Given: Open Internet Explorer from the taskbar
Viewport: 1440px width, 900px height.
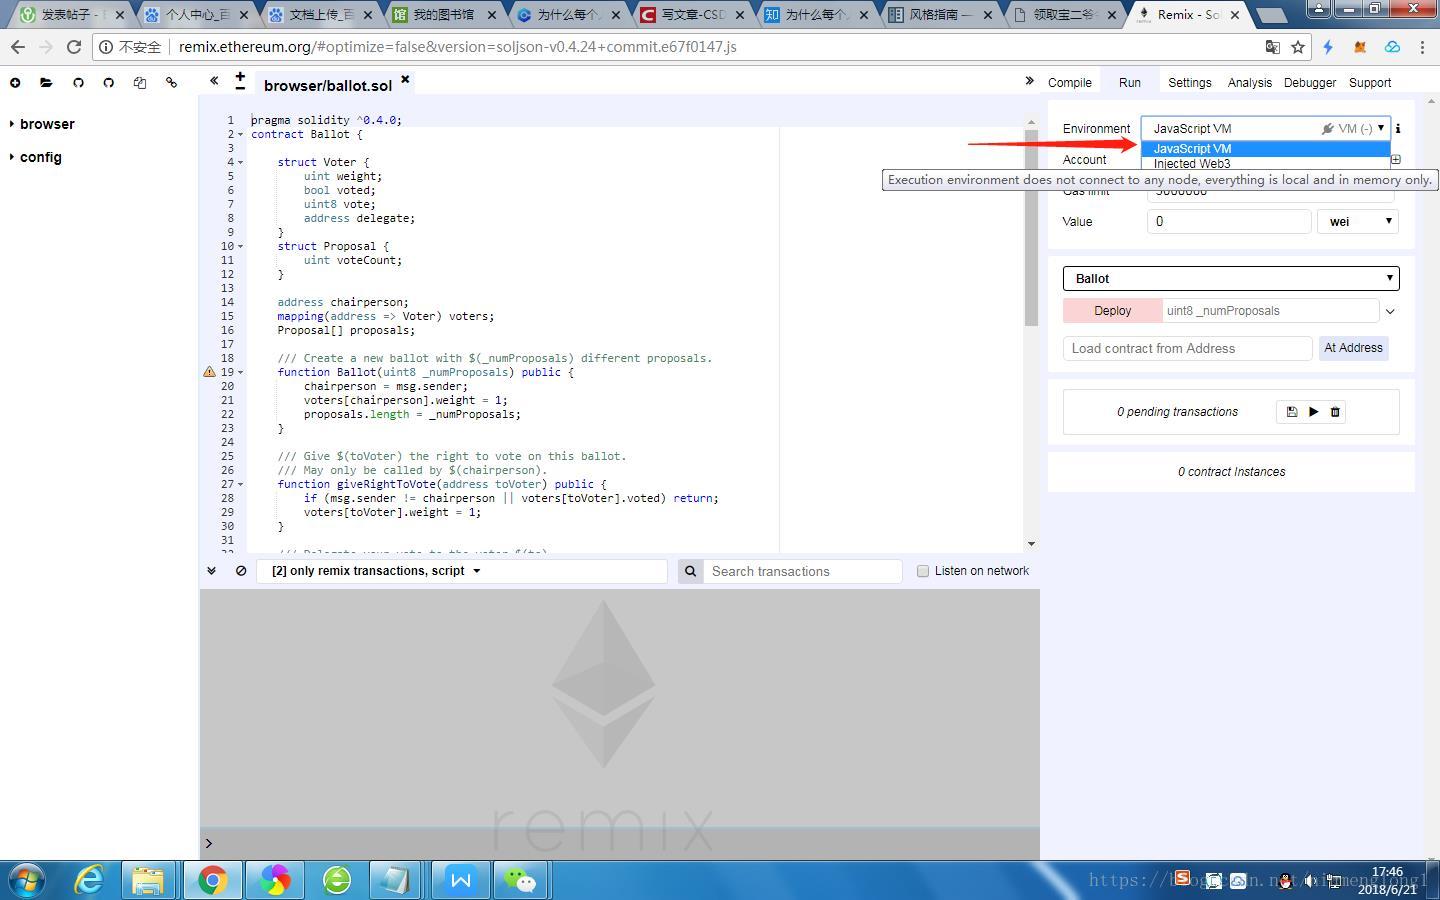Looking at the screenshot, I should coord(90,880).
